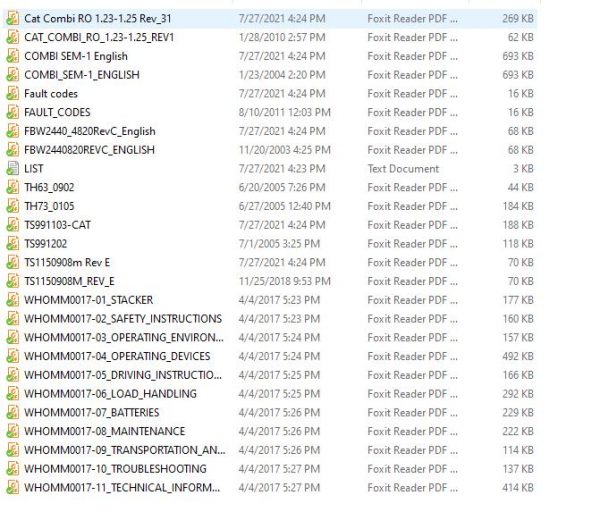The image size is (600, 512).
Task: Select the WHOMM0017-07_BATTERIES PDF icon
Action: coord(13,412)
